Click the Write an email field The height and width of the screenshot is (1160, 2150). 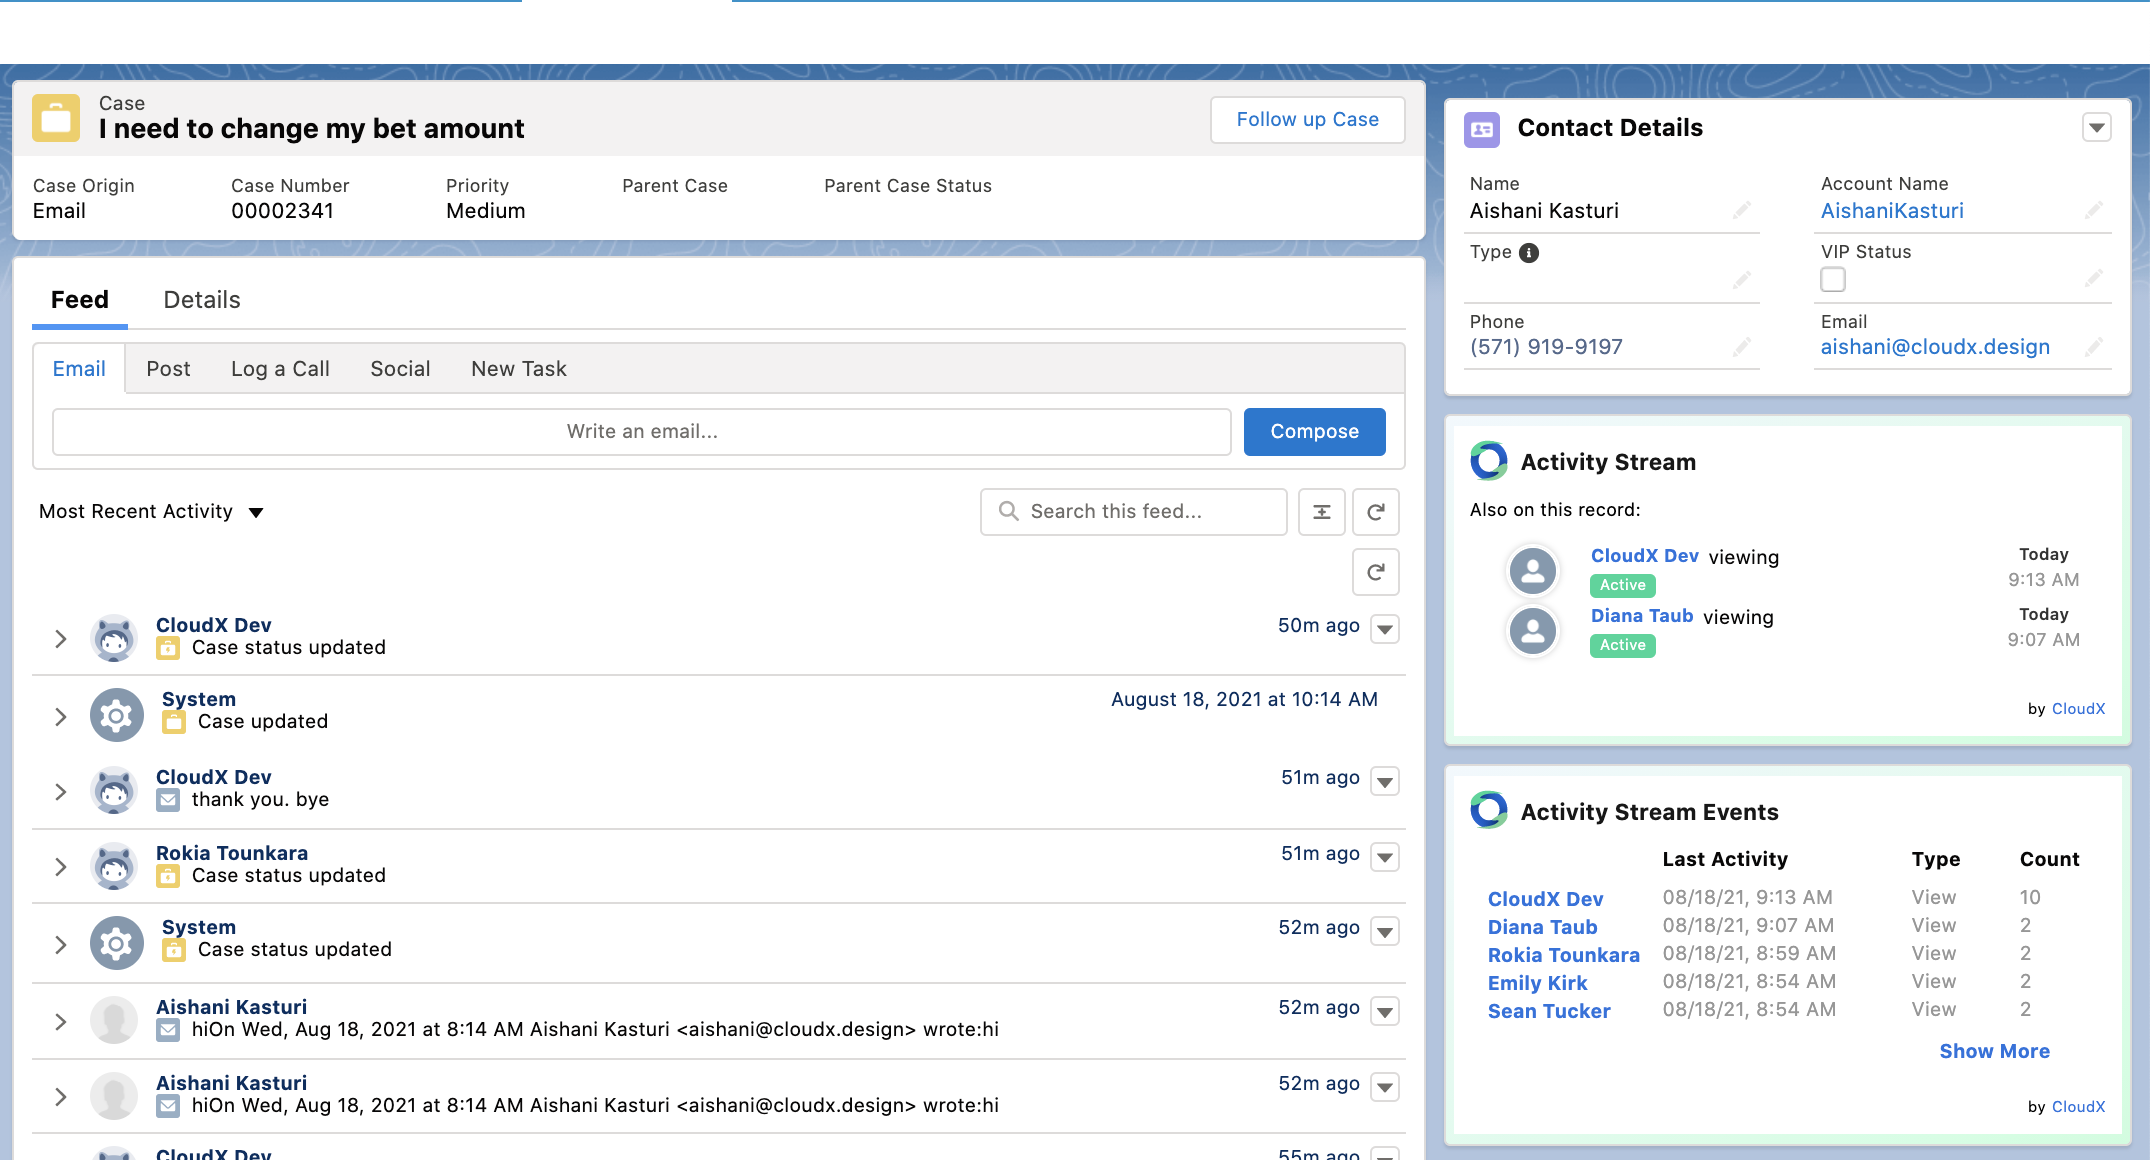tap(641, 431)
